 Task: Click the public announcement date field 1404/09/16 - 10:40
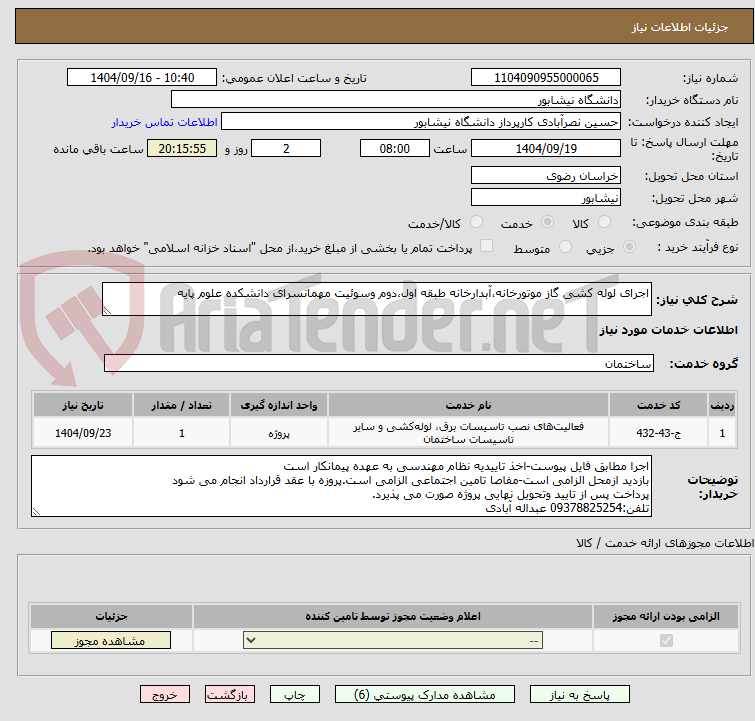point(142,78)
